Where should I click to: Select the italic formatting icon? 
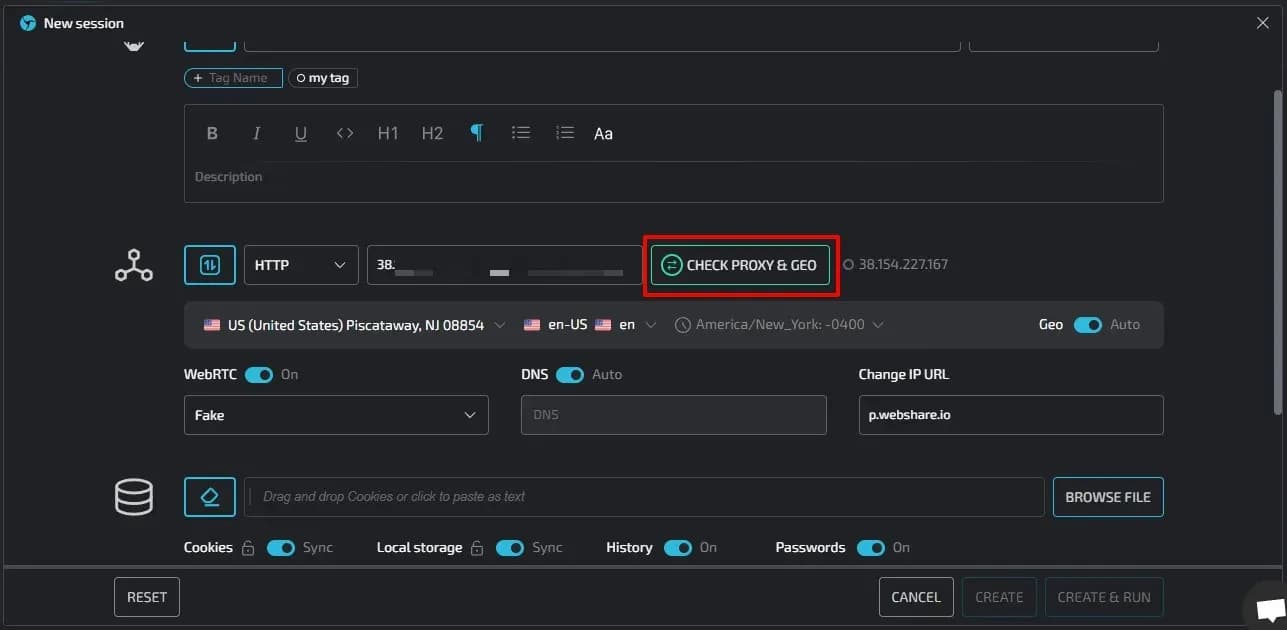pos(256,132)
